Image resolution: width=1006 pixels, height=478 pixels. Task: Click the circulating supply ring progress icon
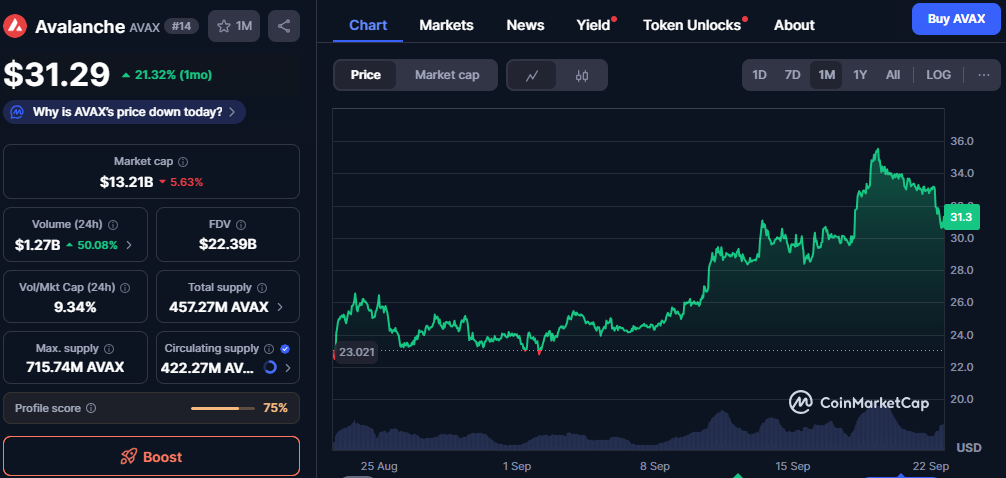[x=270, y=368]
